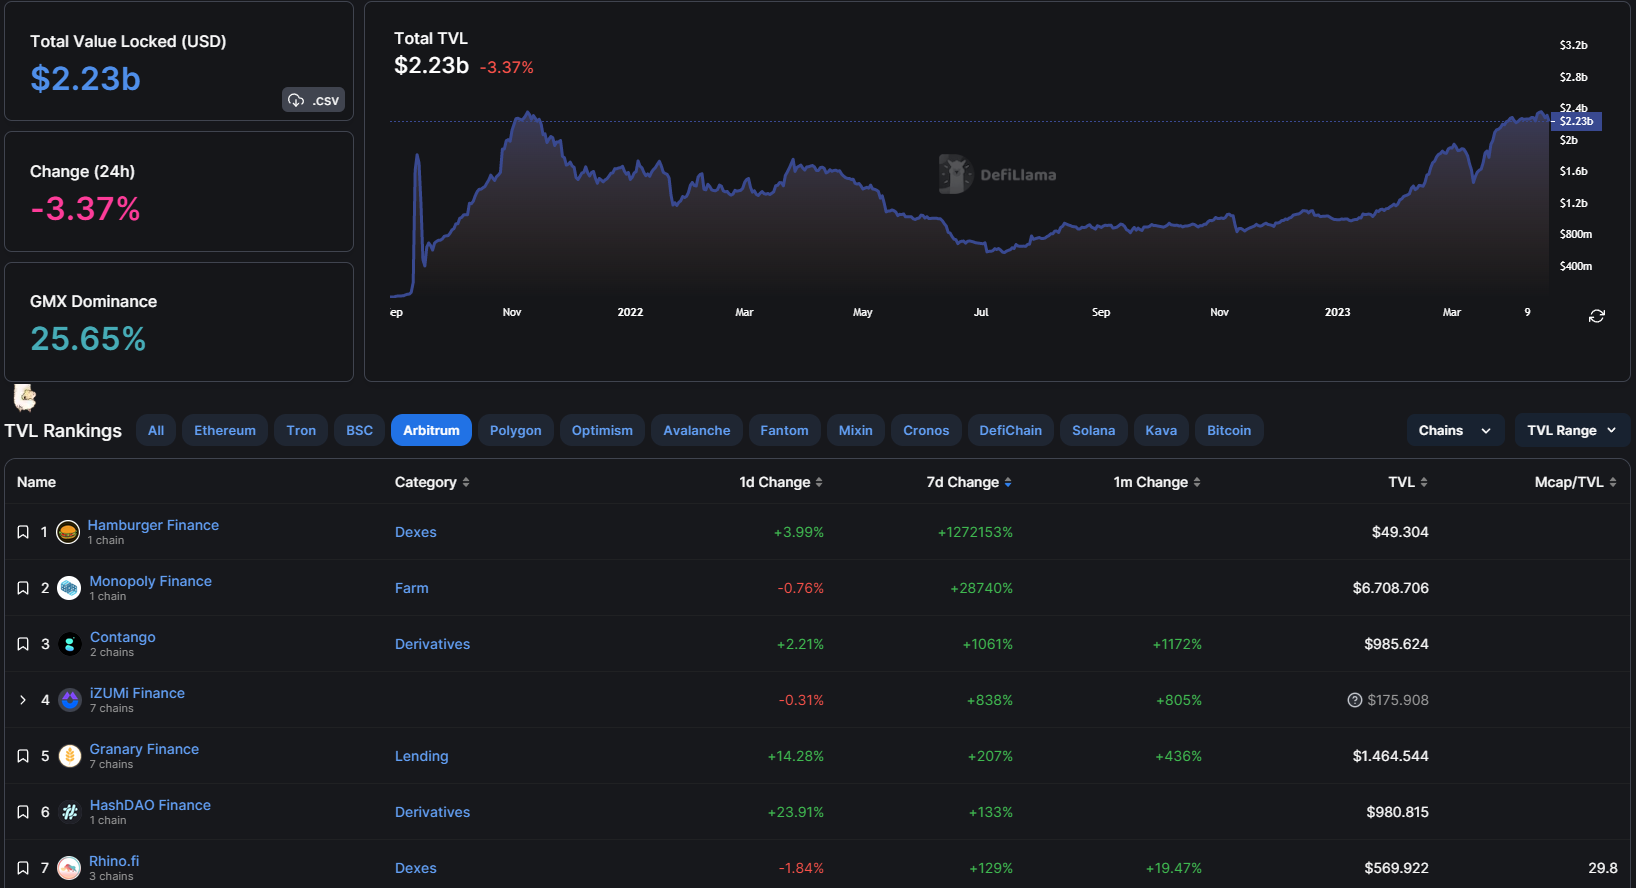Filter rankings by Polygon
The width and height of the screenshot is (1636, 888).
tap(516, 430)
